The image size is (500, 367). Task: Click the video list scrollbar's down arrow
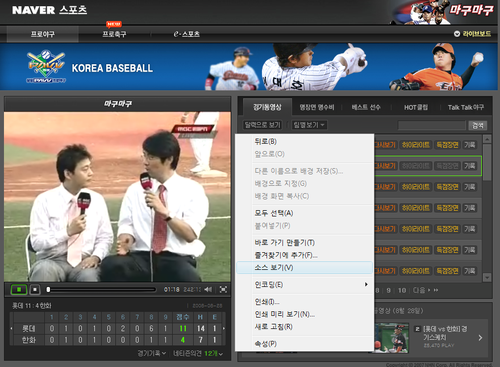487,277
